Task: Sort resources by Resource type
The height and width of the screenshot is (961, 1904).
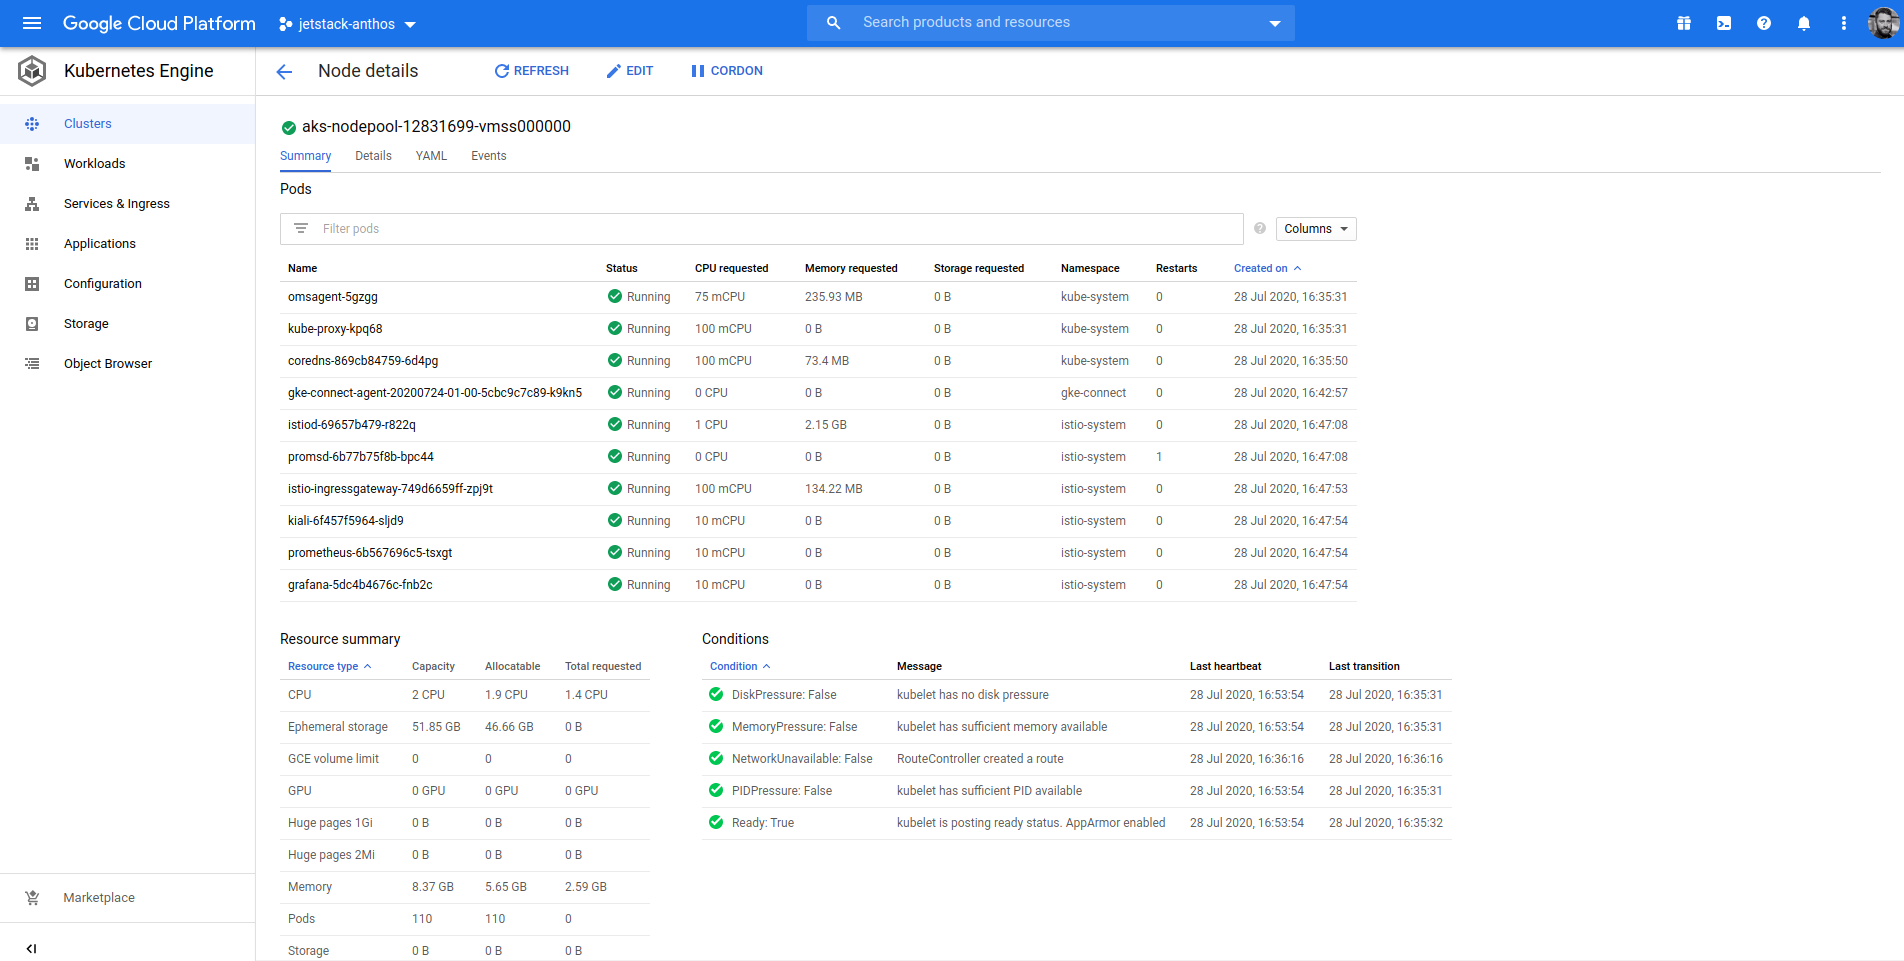Action: [329, 666]
